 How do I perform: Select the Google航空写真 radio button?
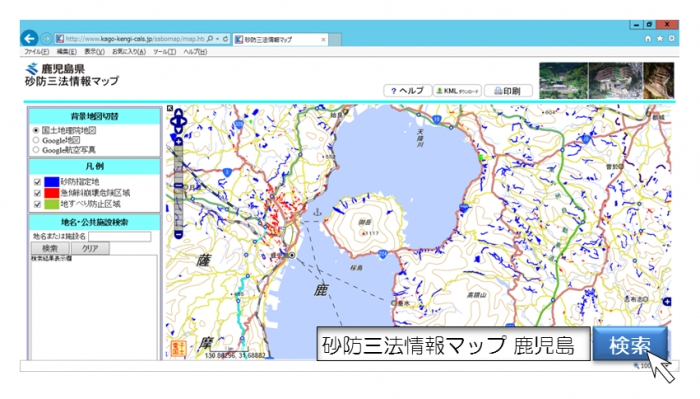tap(36, 150)
